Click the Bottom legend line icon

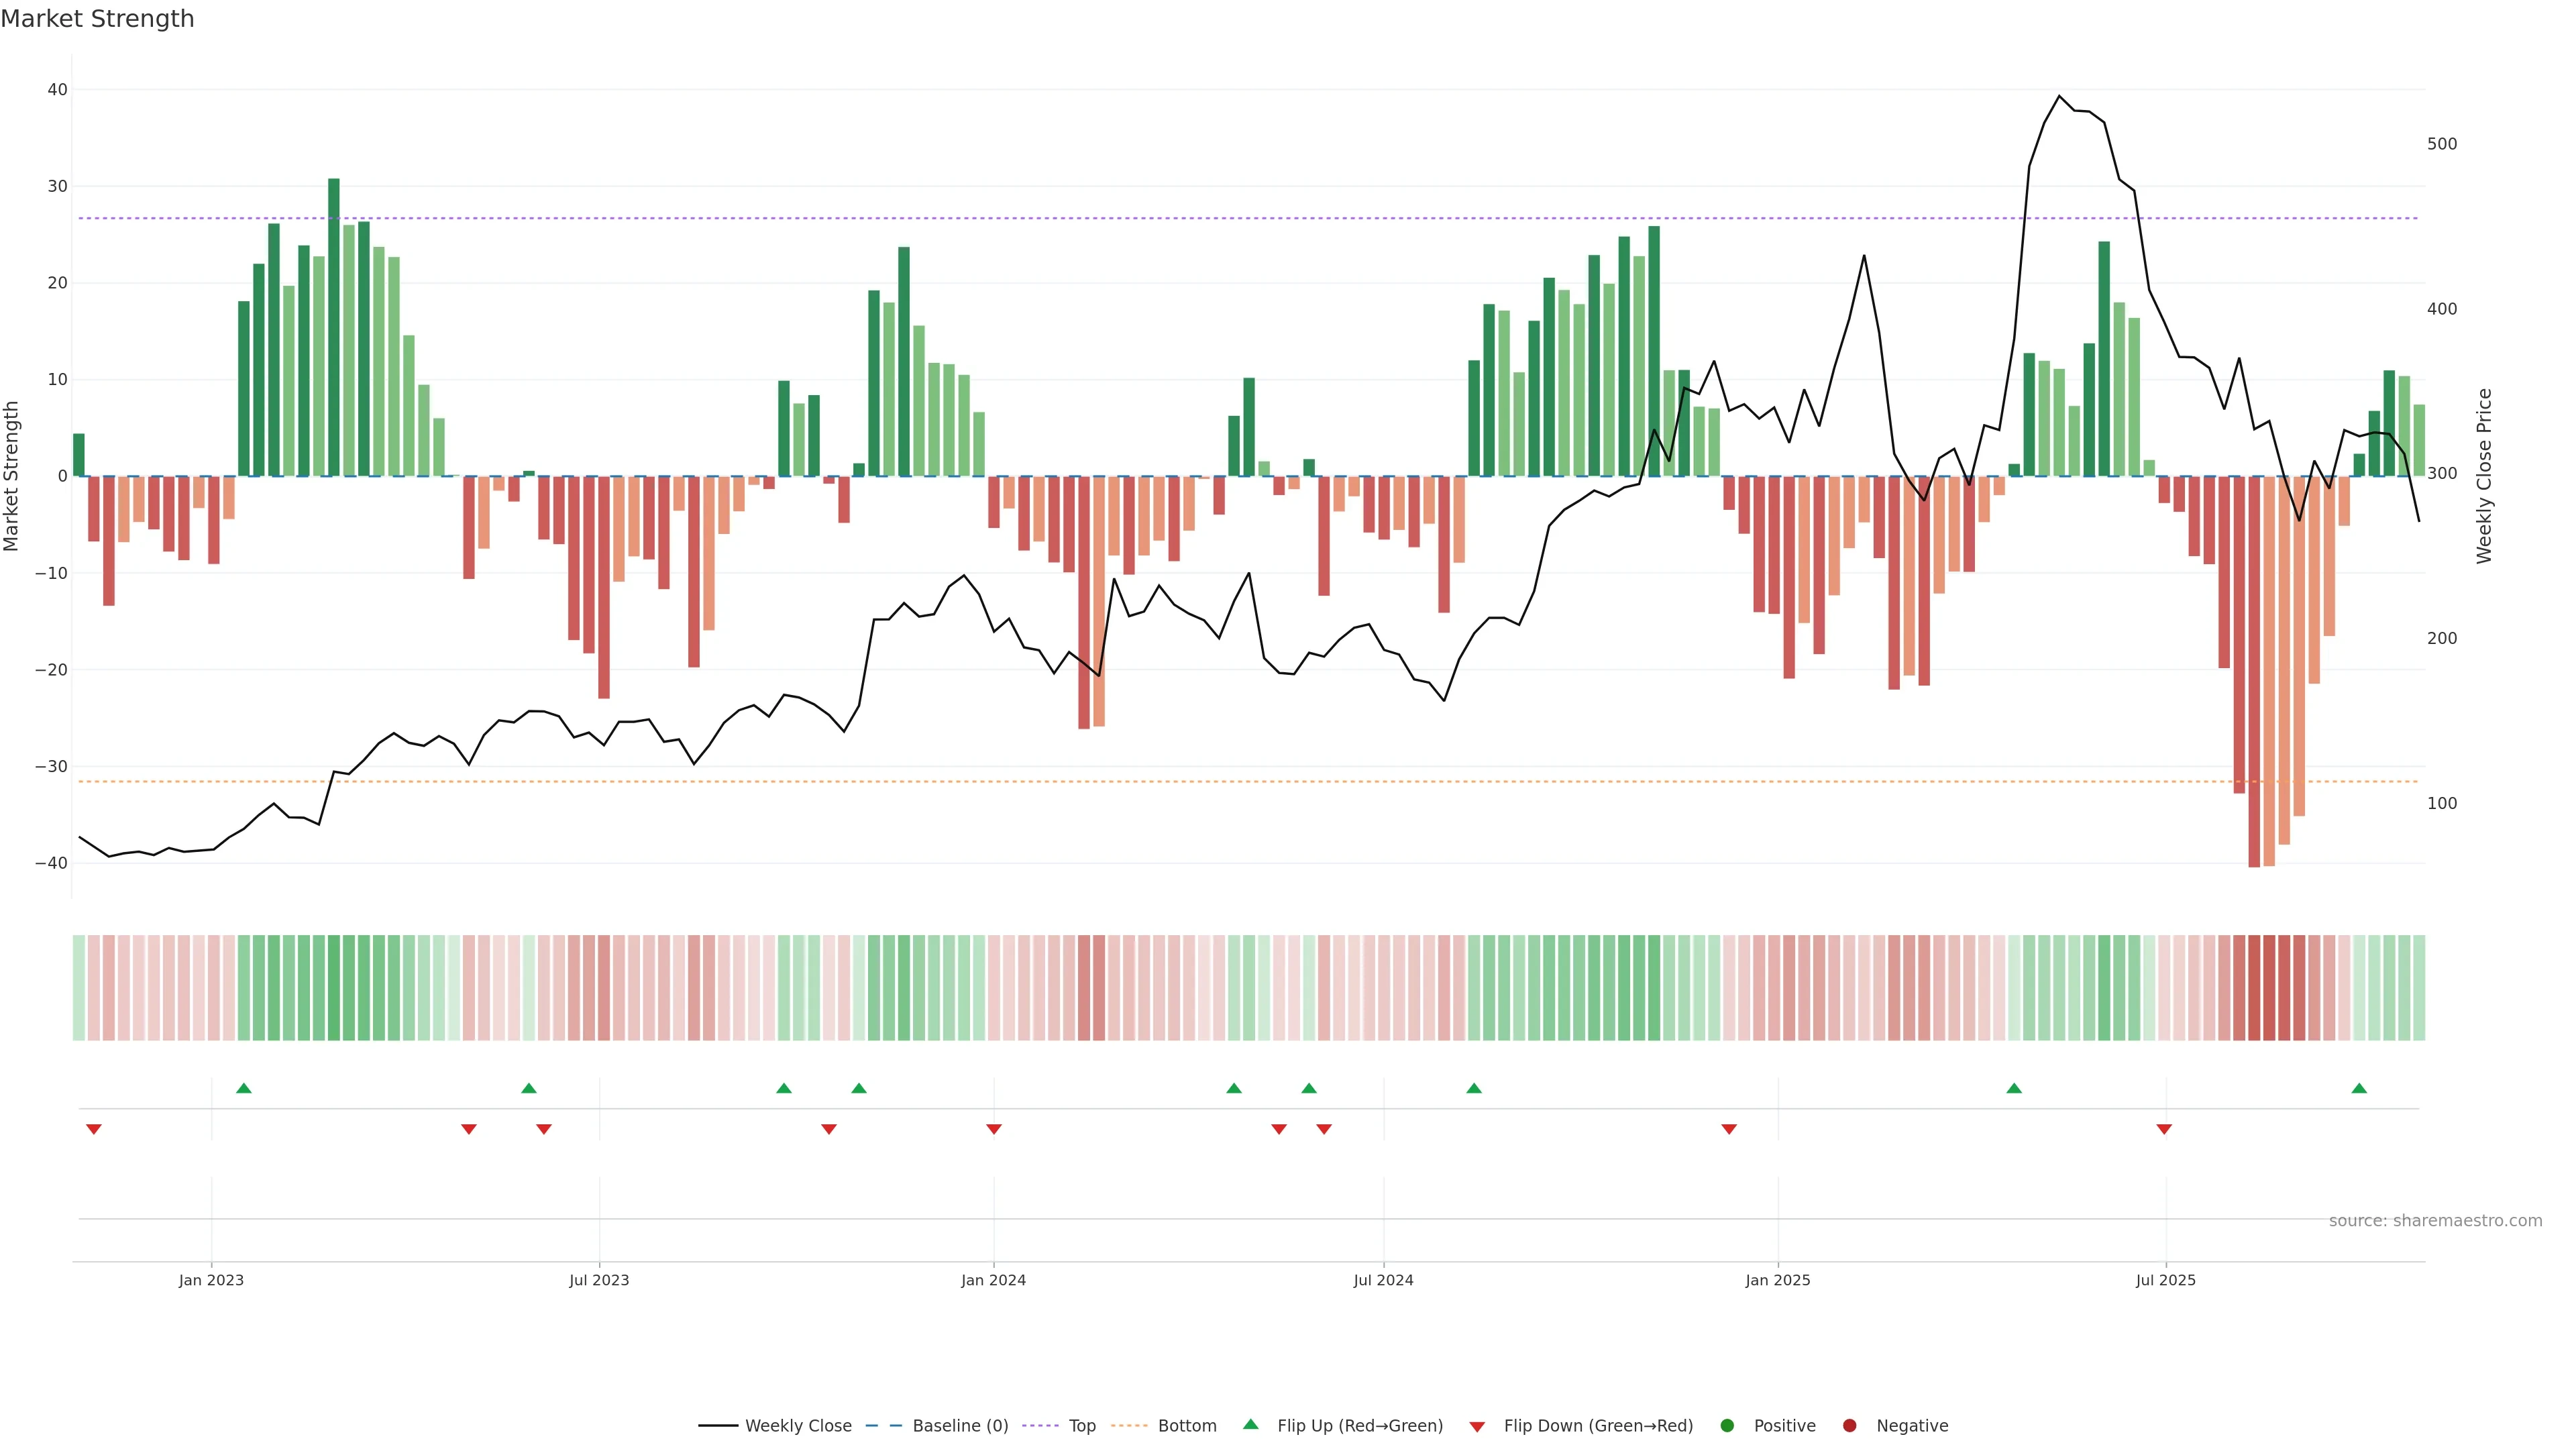click(x=1129, y=1426)
